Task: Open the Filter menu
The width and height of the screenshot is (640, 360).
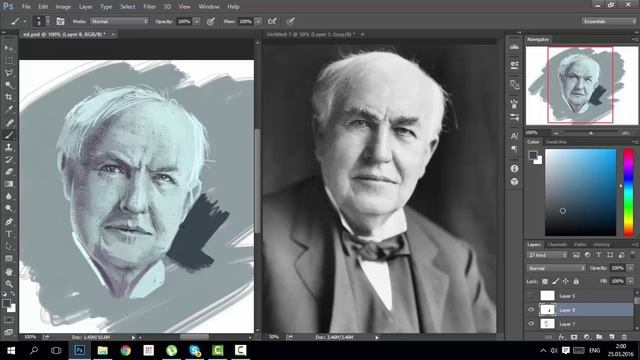Action: pos(149,7)
